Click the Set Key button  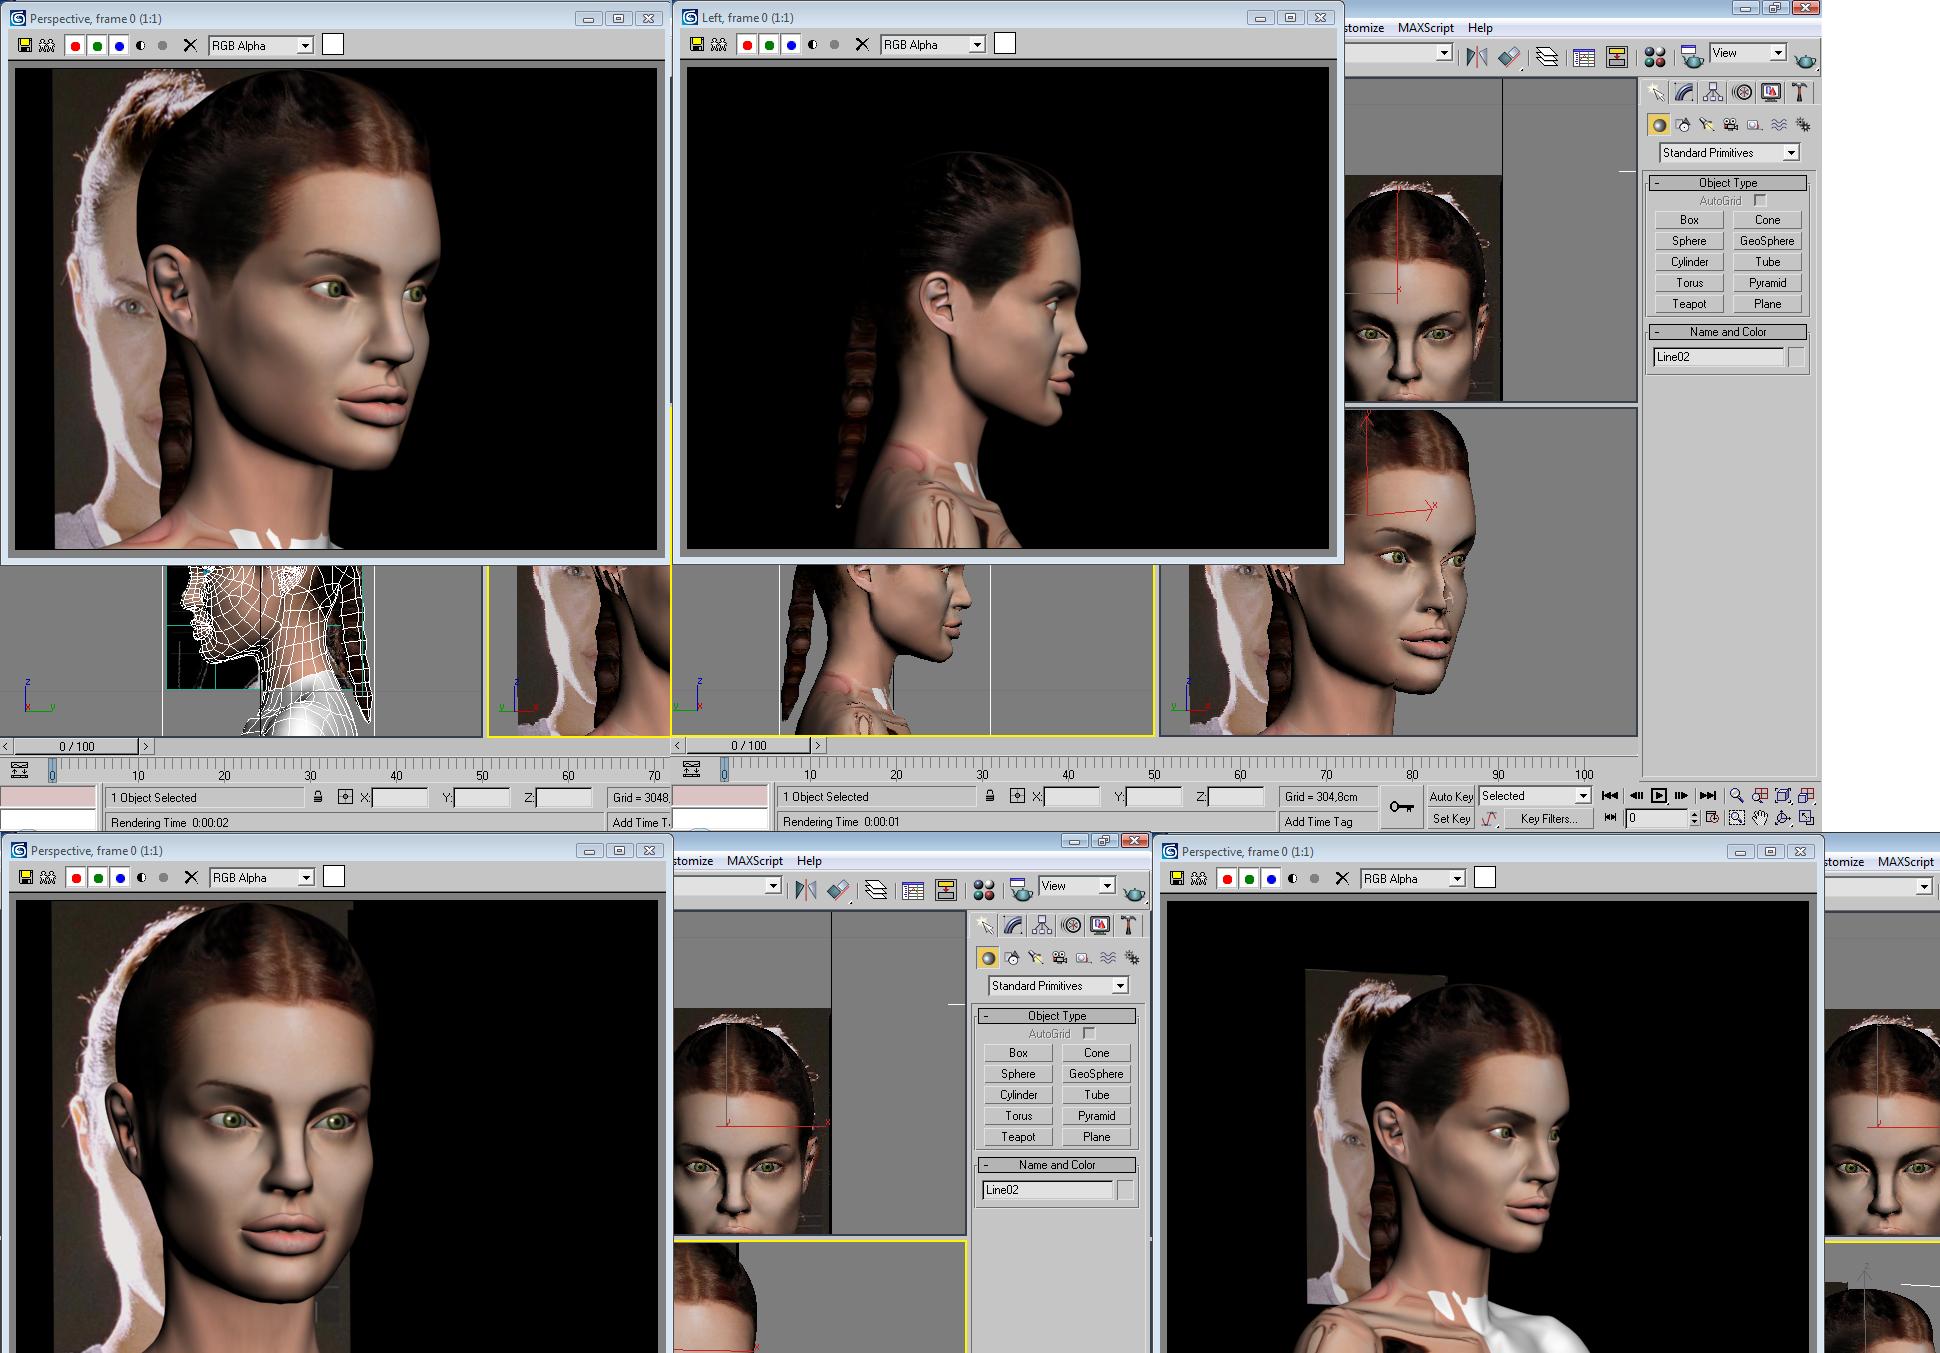pyautogui.click(x=1450, y=818)
